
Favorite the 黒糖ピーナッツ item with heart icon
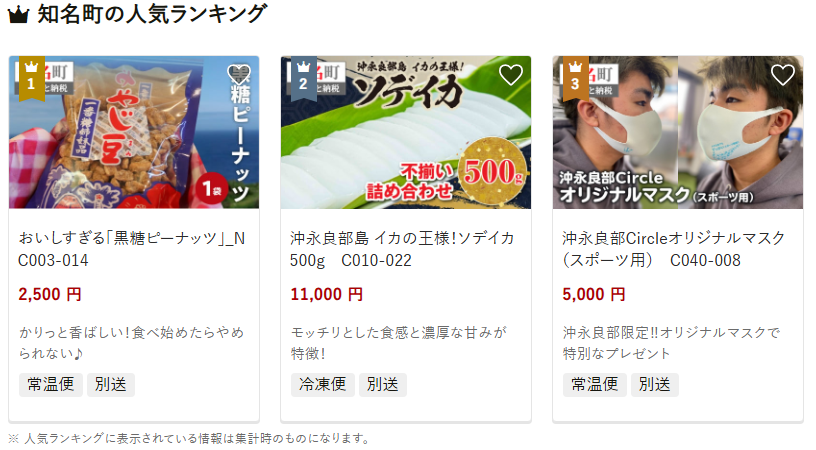tap(239, 75)
